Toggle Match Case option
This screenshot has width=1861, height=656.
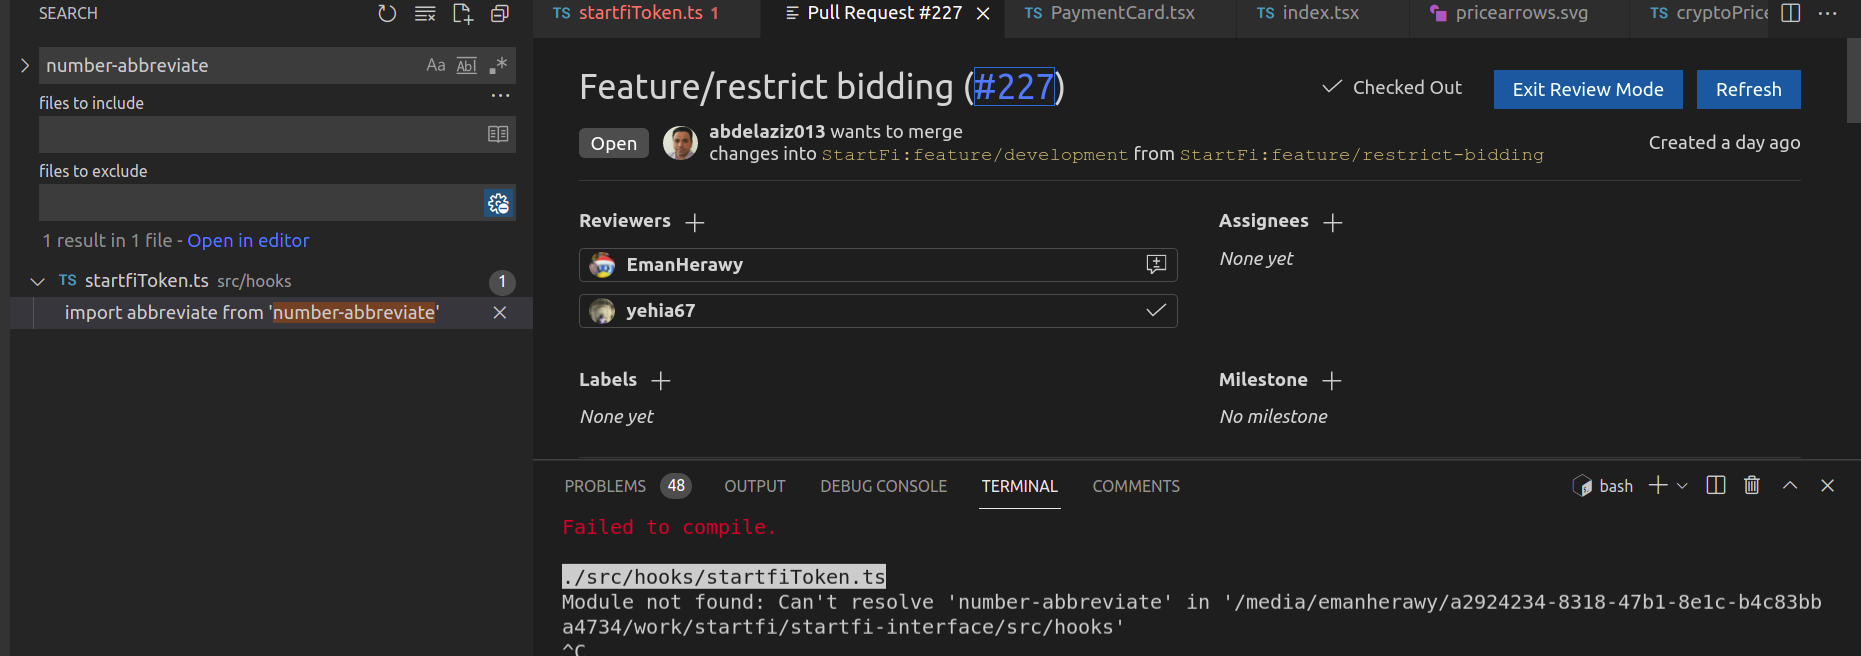coord(436,65)
